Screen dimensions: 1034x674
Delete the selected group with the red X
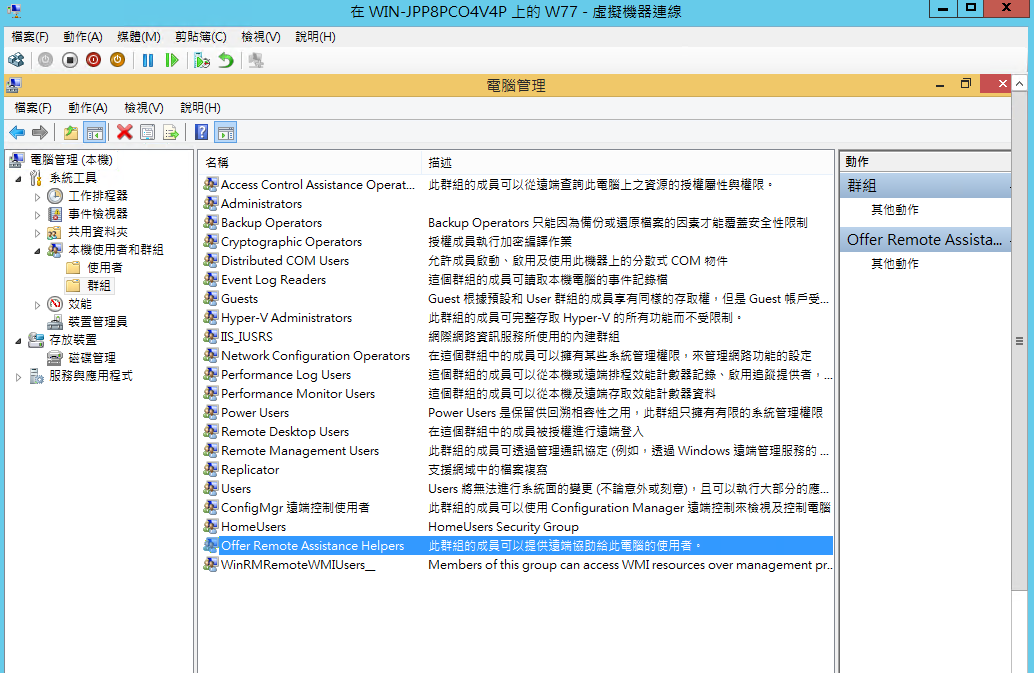point(124,133)
